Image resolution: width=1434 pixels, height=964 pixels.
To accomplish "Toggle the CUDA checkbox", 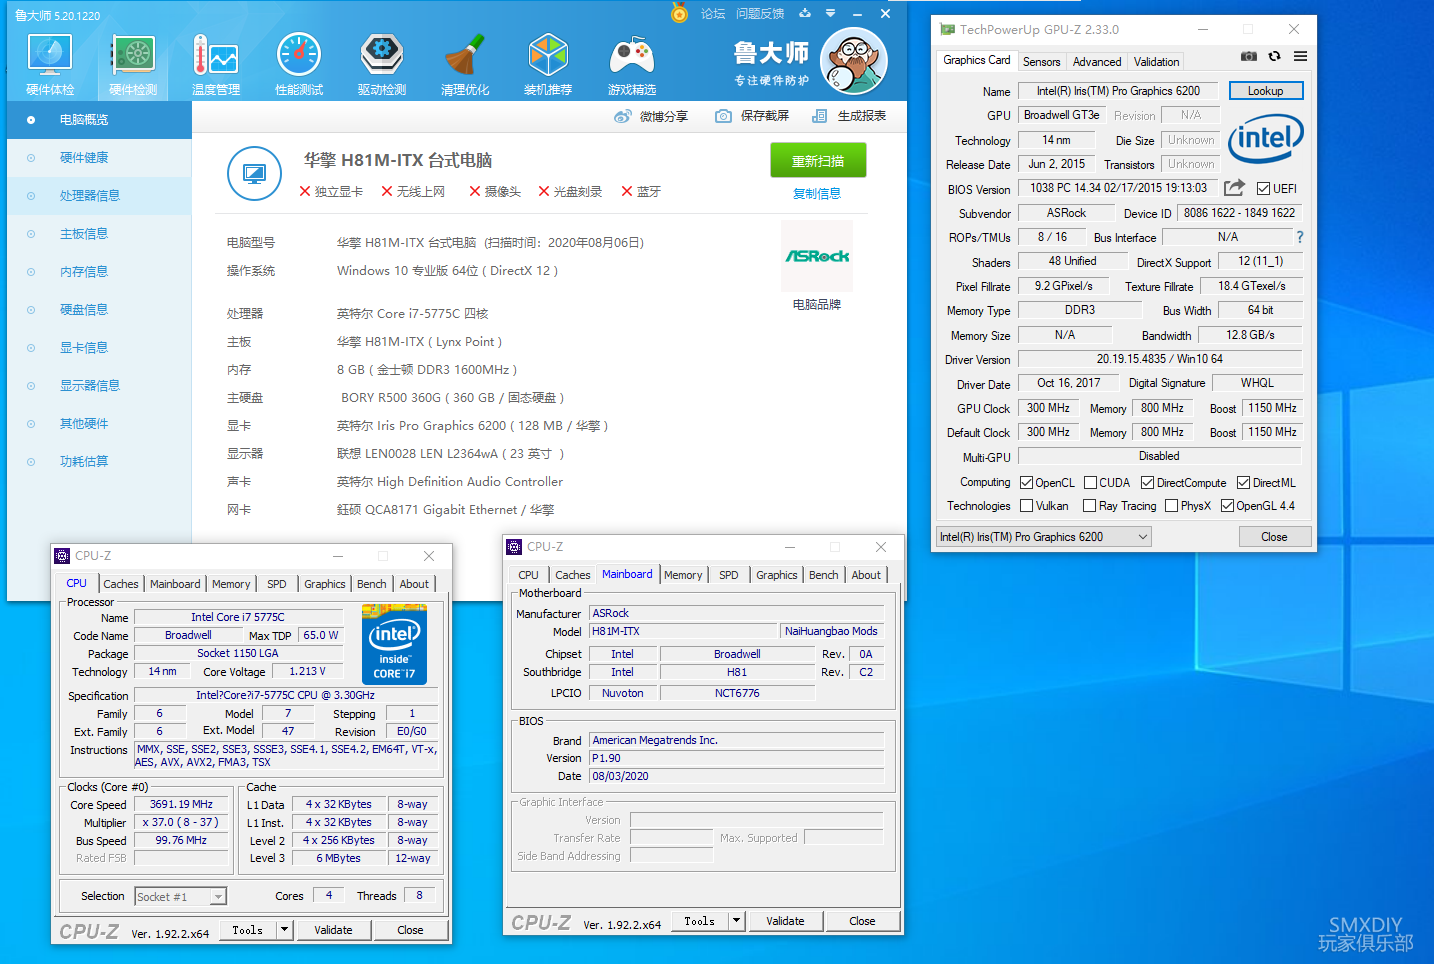I will click(x=1090, y=482).
